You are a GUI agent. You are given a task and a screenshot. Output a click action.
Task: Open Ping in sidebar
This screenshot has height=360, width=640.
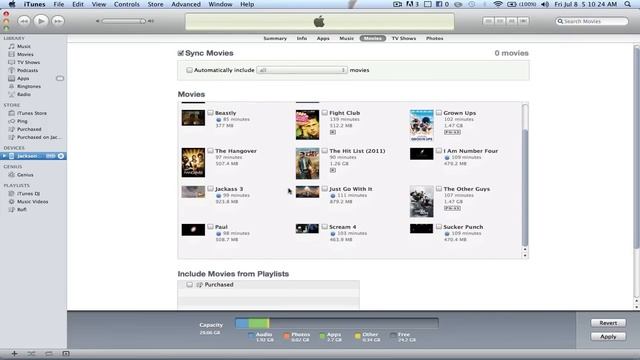pyautogui.click(x=22, y=121)
